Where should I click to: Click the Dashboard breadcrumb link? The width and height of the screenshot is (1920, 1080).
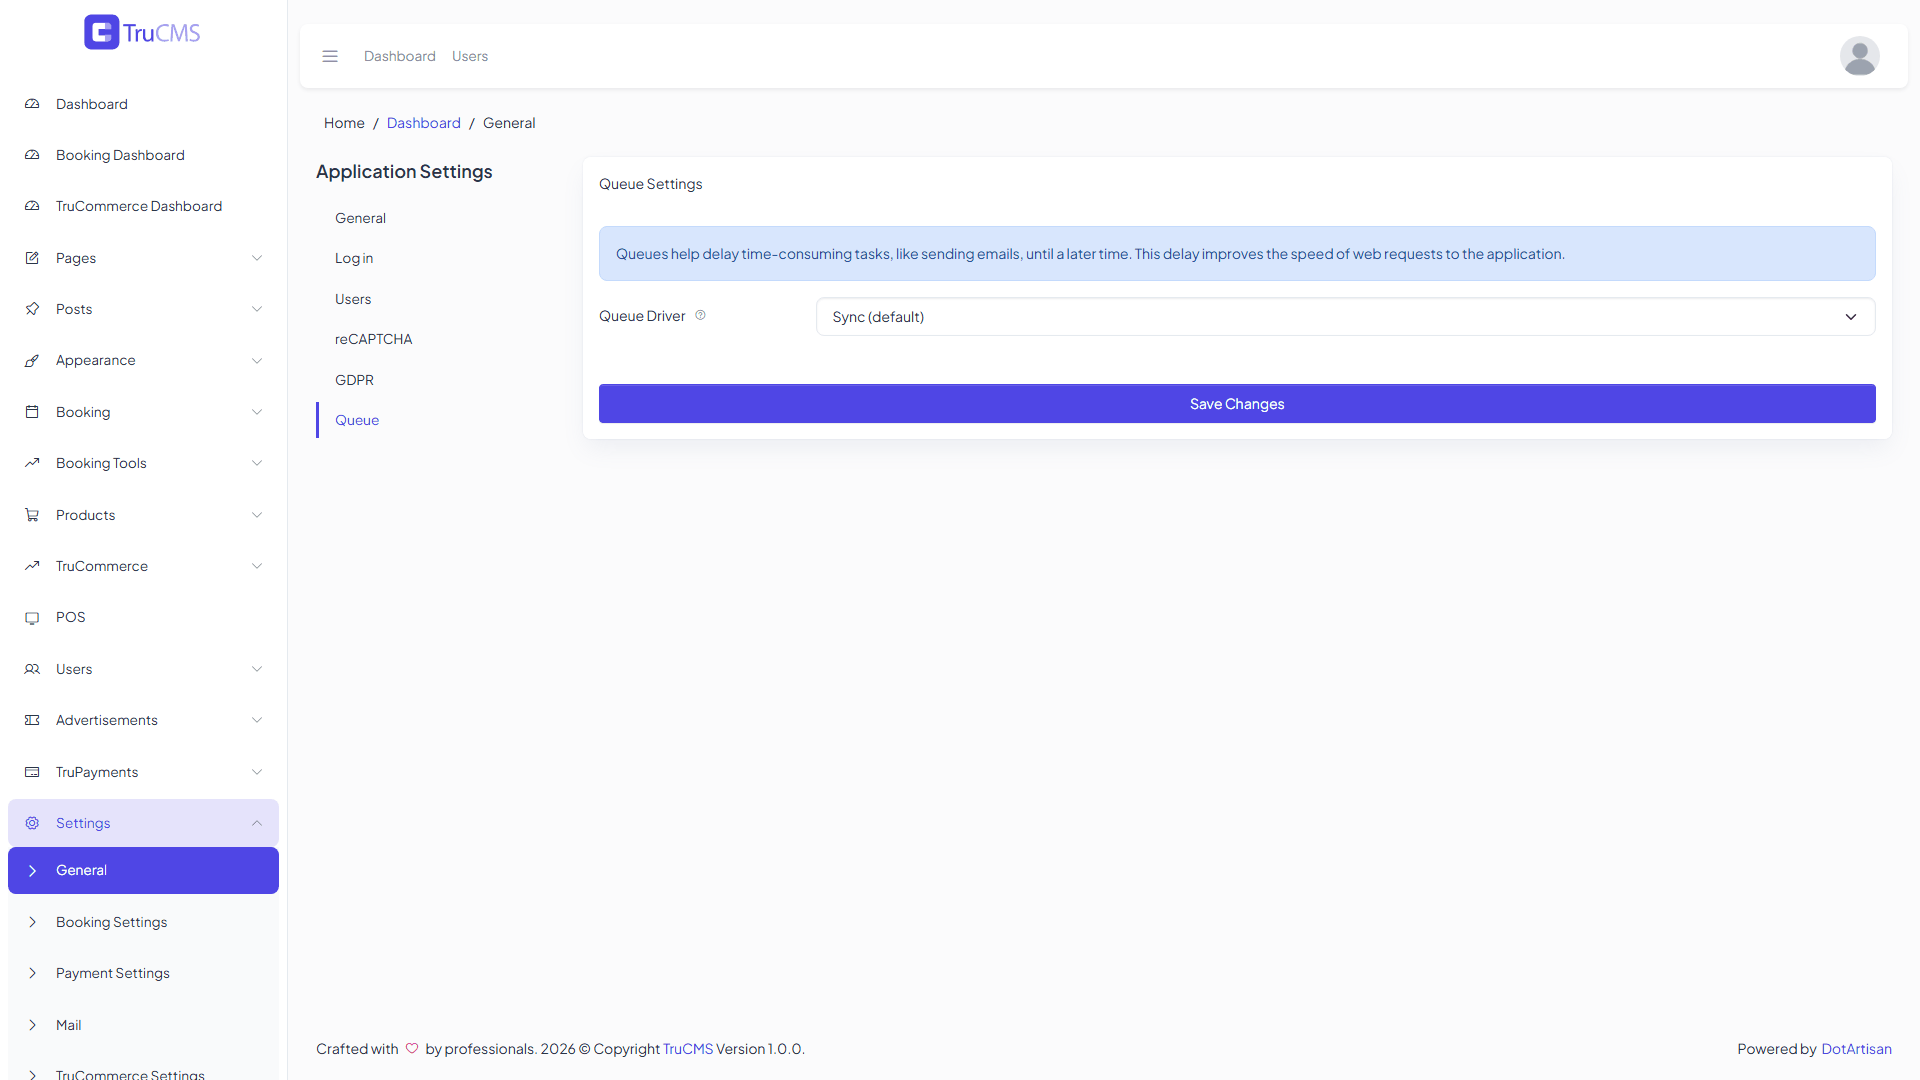coord(424,123)
